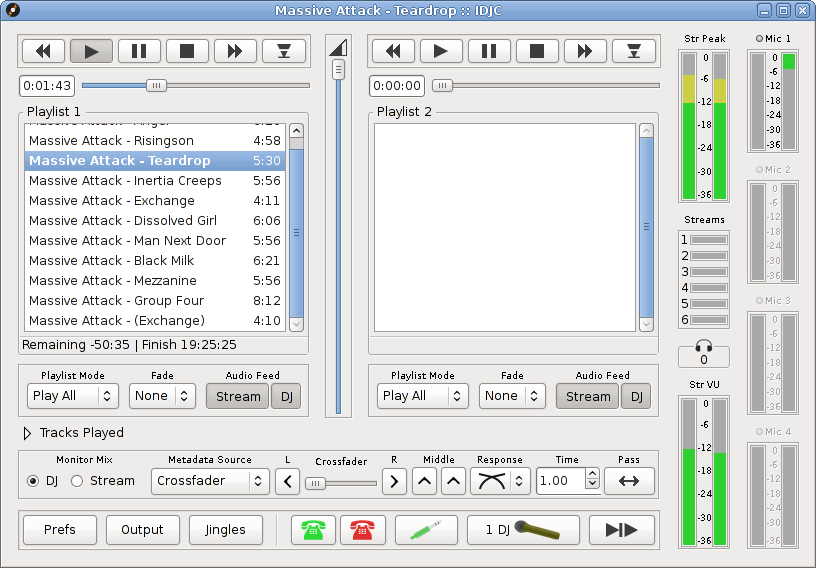The image size is (816, 568).
Task: Select Massive Attack - Dissolved Girl track
Action: point(155,221)
